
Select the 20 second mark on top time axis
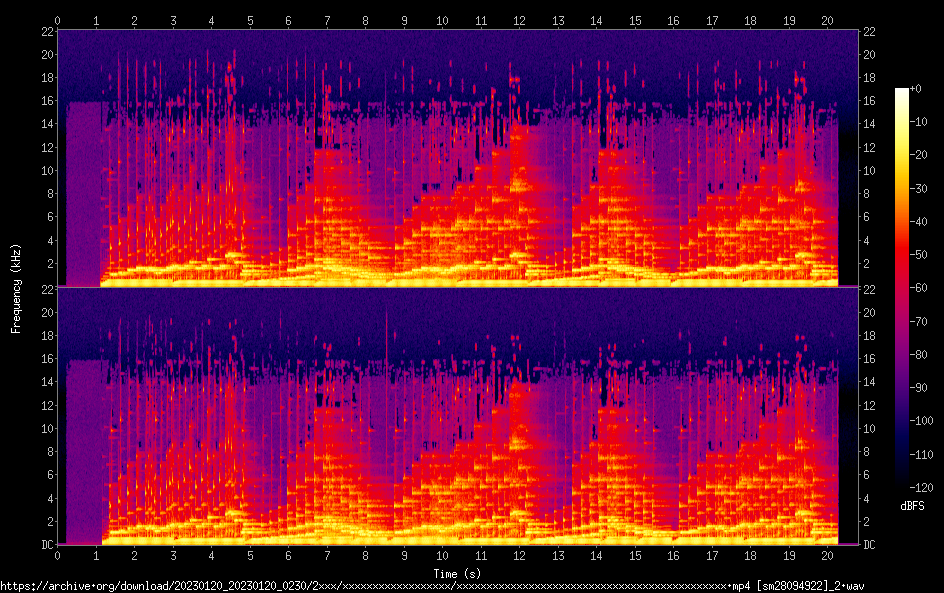pyautogui.click(x=828, y=20)
